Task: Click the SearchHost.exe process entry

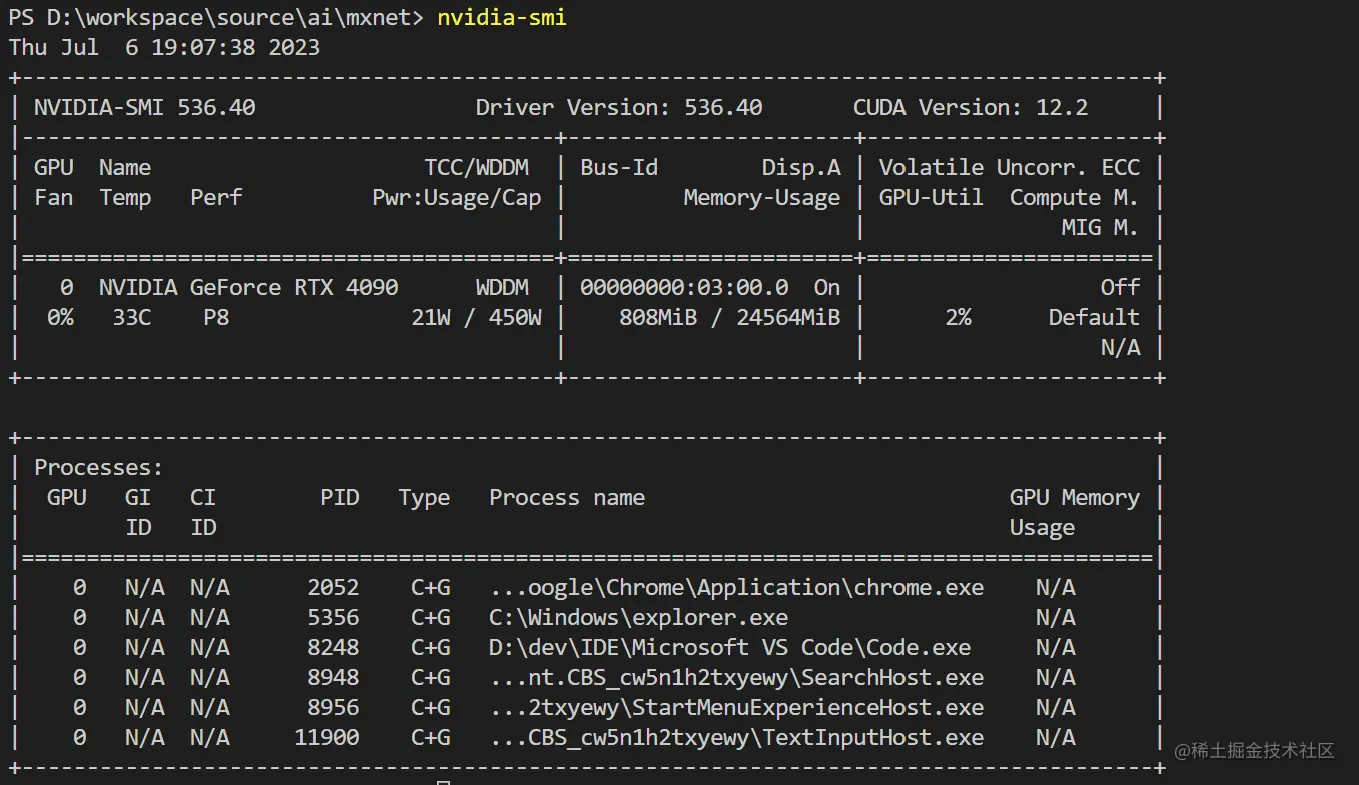Action: pos(736,677)
